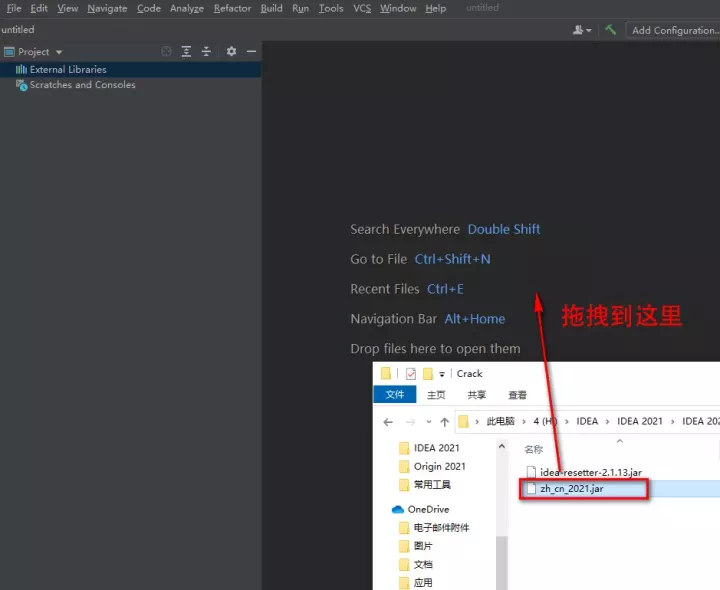This screenshot has height=590, width=720.
Task: Expand the user account dropdown in toolbar
Action: pyautogui.click(x=581, y=30)
